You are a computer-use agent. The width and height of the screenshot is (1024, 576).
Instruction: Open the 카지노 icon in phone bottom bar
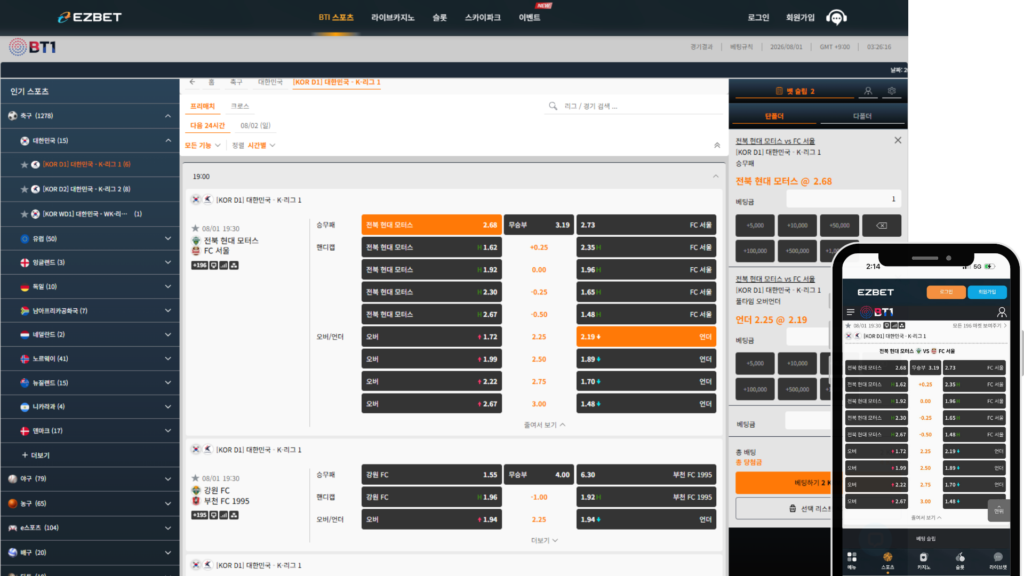point(923,557)
